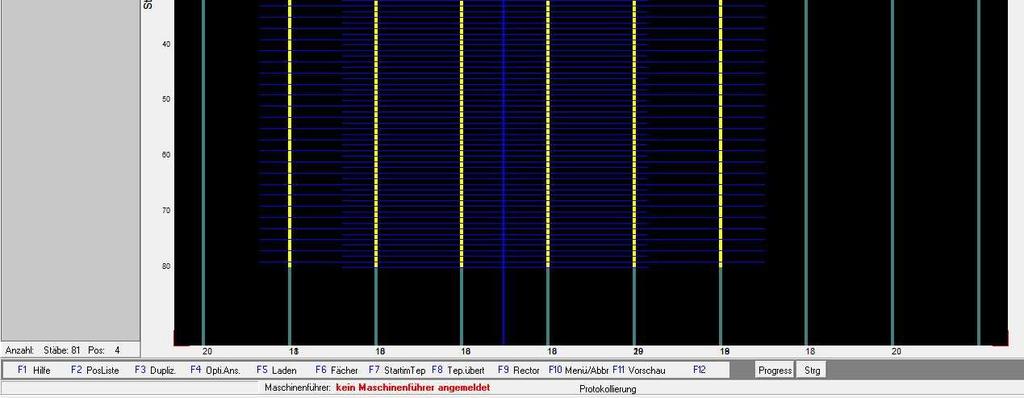Open the F2 PosListe function

pyautogui.click(x=95, y=370)
